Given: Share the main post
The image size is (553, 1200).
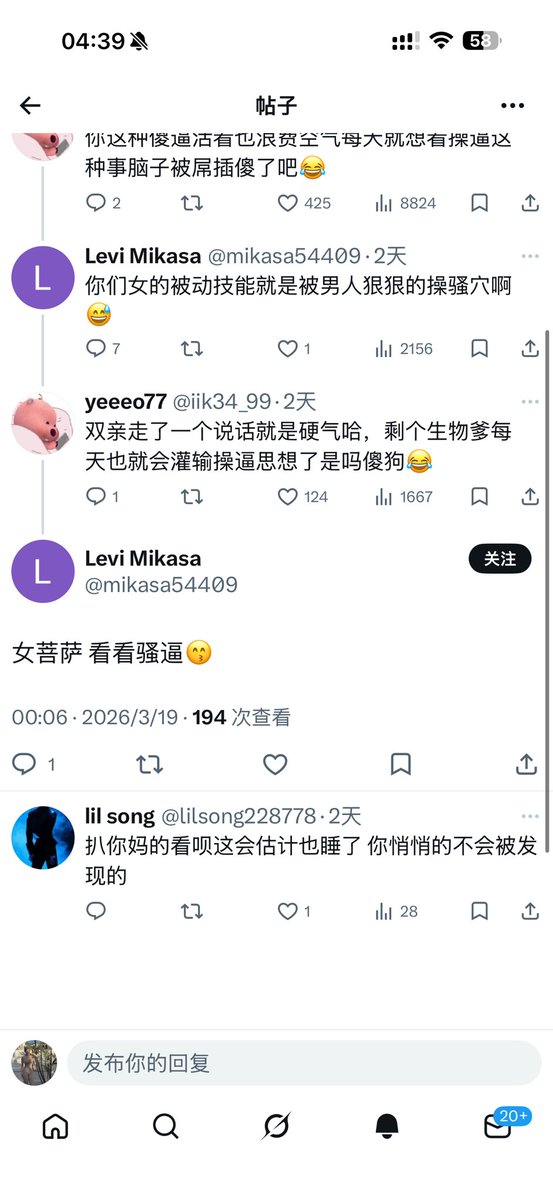Looking at the screenshot, I should coord(527,764).
